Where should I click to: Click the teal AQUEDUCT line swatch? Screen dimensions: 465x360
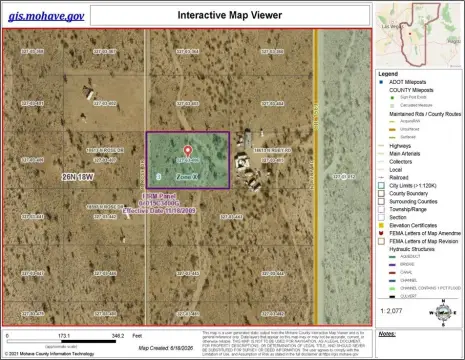[x=392, y=257]
